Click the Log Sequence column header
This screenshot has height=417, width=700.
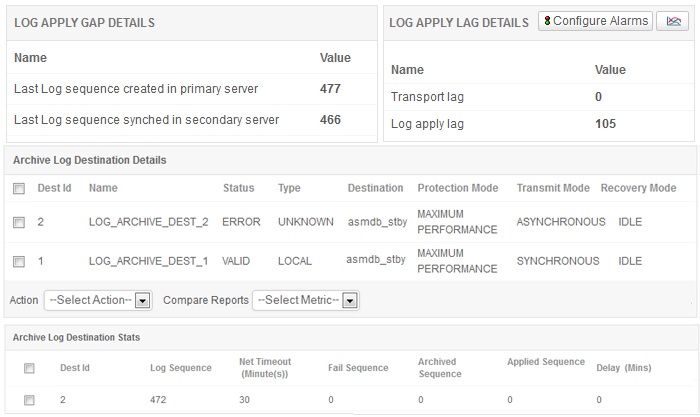180,368
